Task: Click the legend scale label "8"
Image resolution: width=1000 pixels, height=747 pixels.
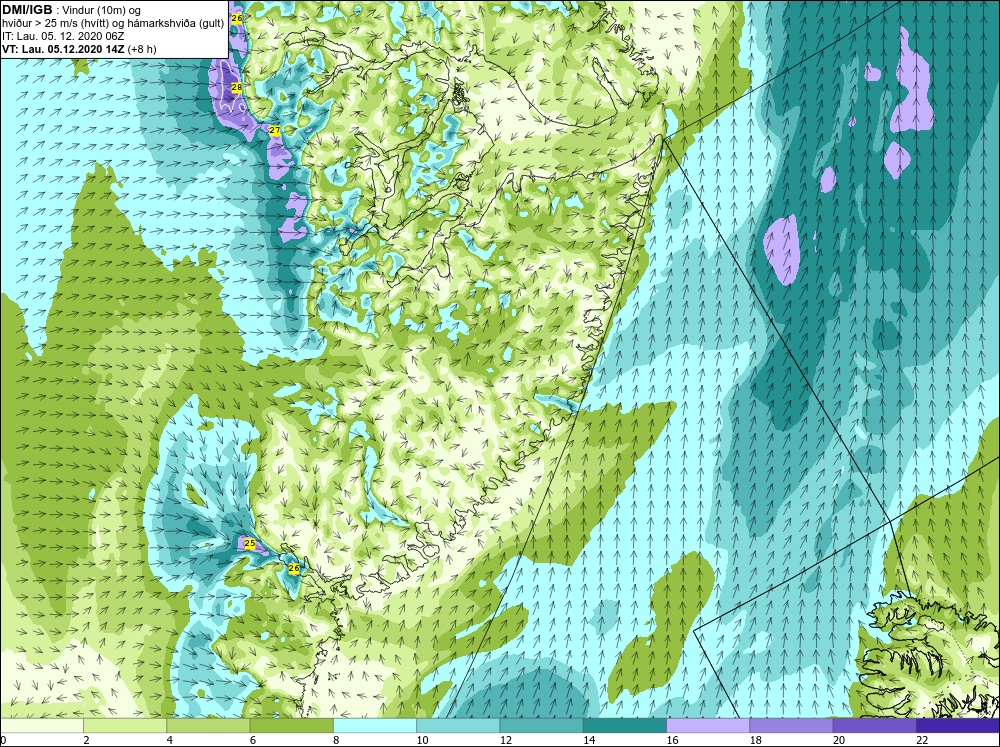Action: (336, 740)
